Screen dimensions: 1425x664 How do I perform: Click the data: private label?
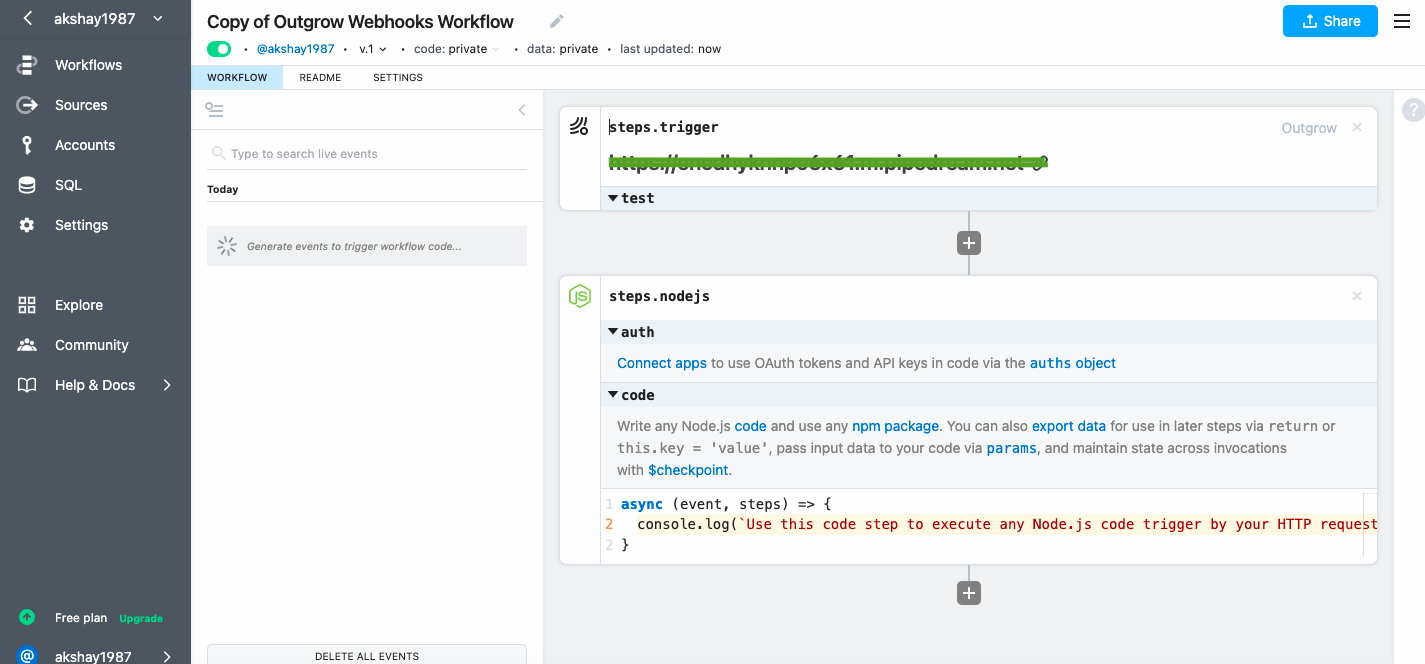click(x=561, y=49)
